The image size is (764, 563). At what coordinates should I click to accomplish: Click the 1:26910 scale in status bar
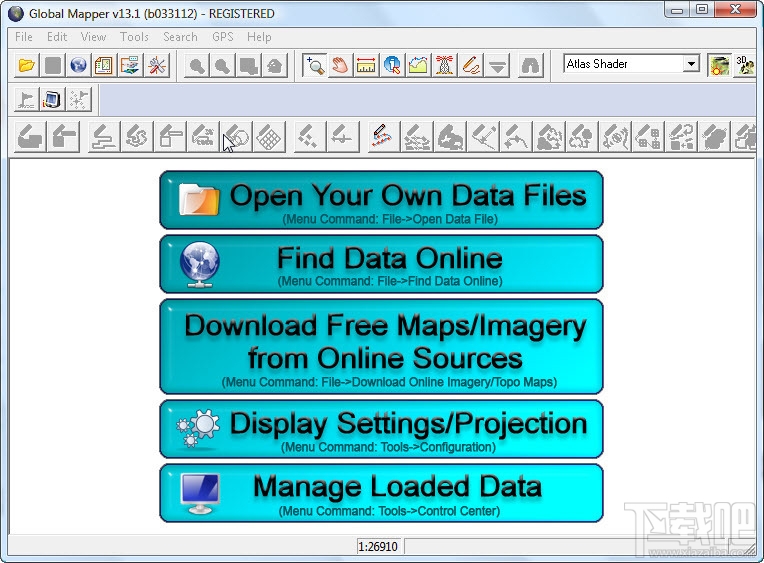(x=378, y=546)
